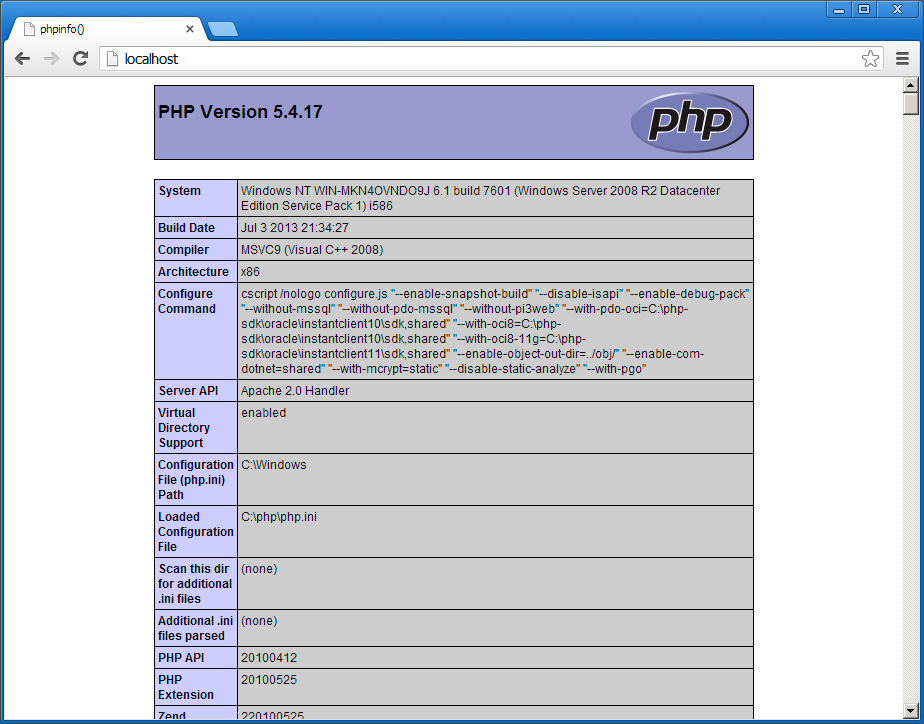The height and width of the screenshot is (724, 924).
Task: Click Scan this dir for additional label
Action: (195, 583)
